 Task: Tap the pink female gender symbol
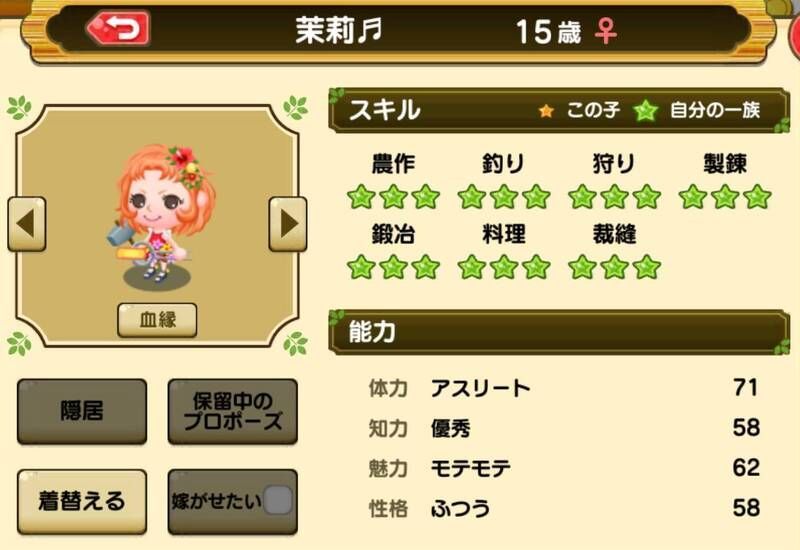(606, 31)
